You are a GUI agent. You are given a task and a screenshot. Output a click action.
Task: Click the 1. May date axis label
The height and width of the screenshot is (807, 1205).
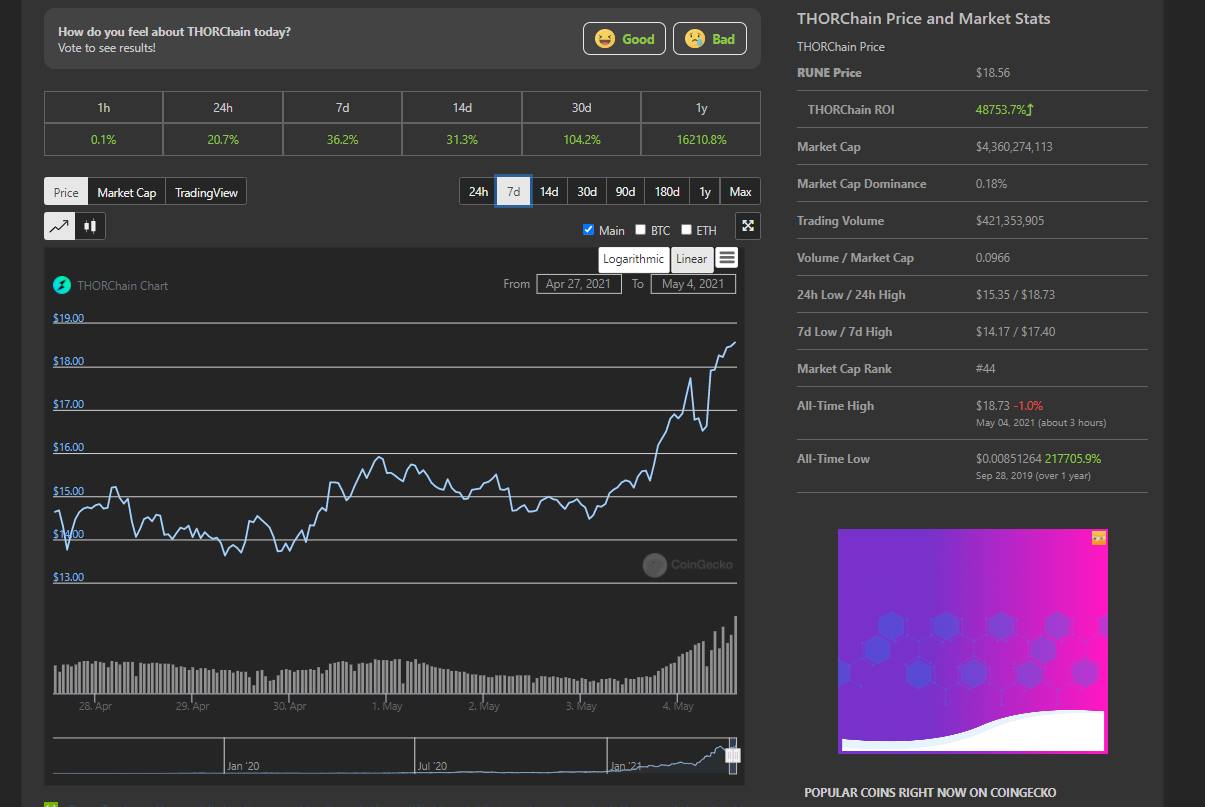click(x=386, y=706)
